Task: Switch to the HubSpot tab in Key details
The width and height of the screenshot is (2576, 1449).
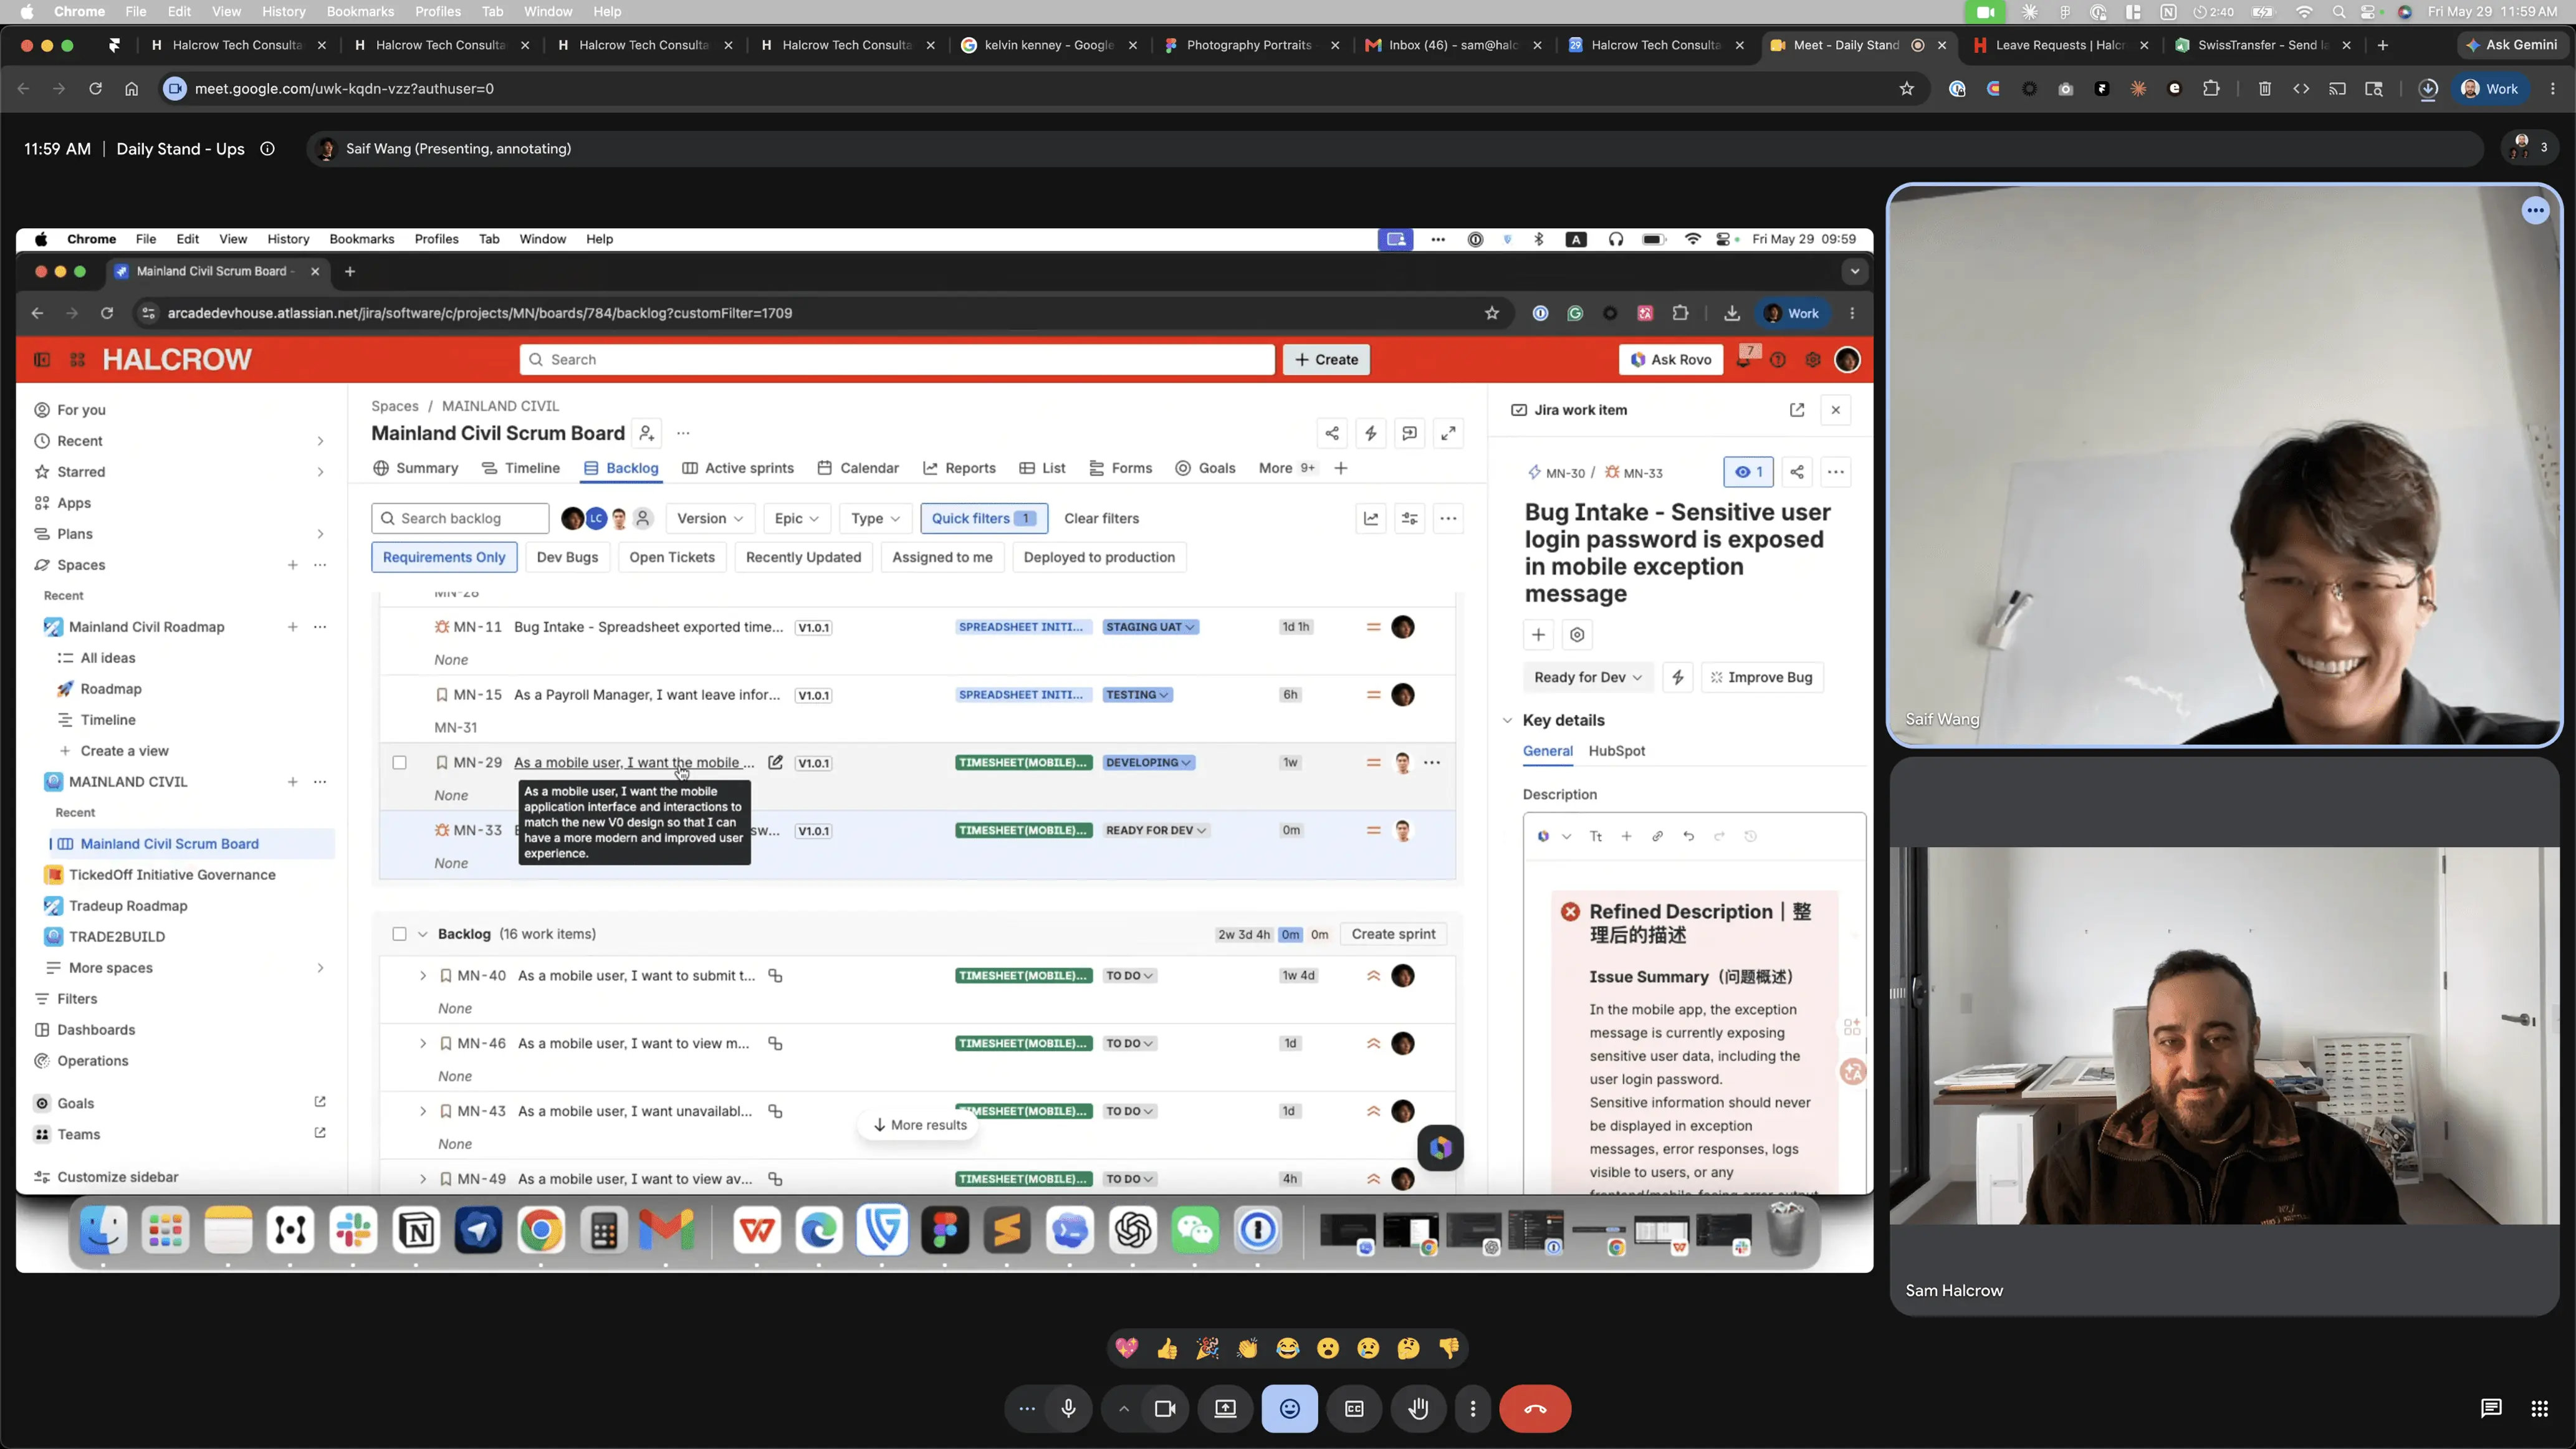Action: (x=1616, y=751)
